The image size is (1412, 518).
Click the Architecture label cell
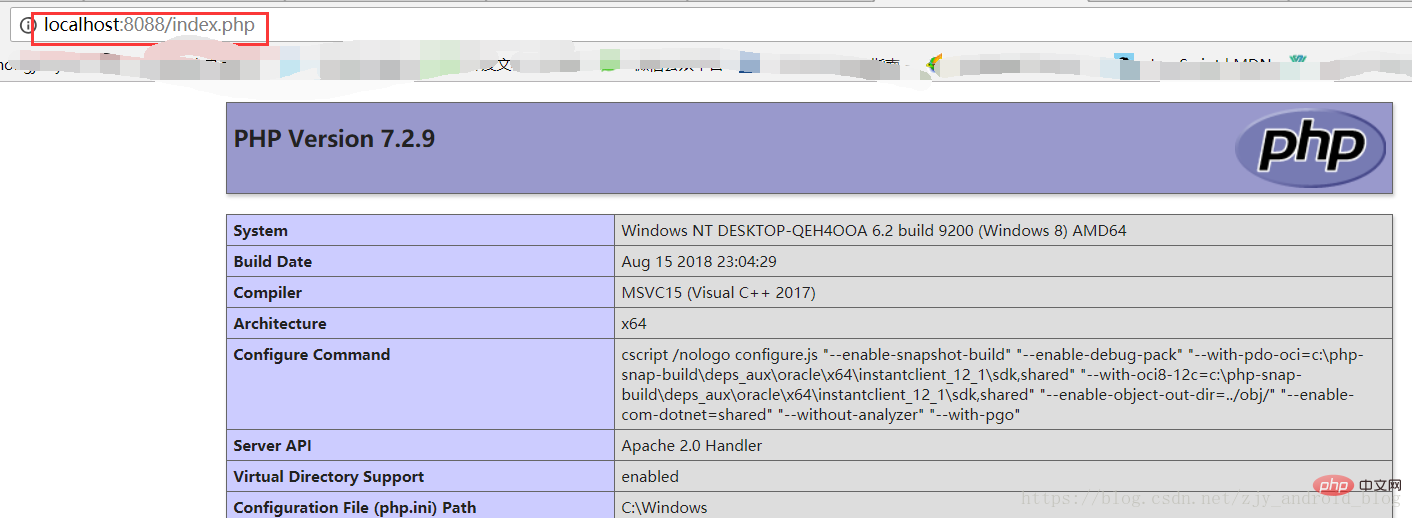421,324
